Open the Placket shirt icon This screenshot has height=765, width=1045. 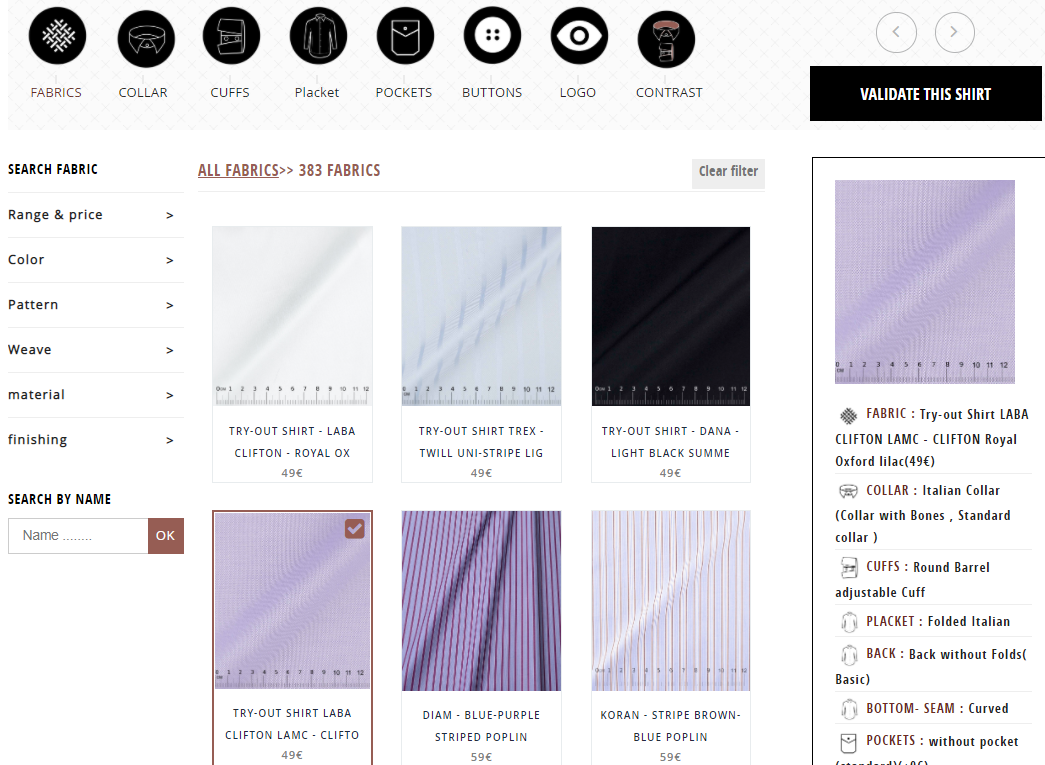(319, 35)
